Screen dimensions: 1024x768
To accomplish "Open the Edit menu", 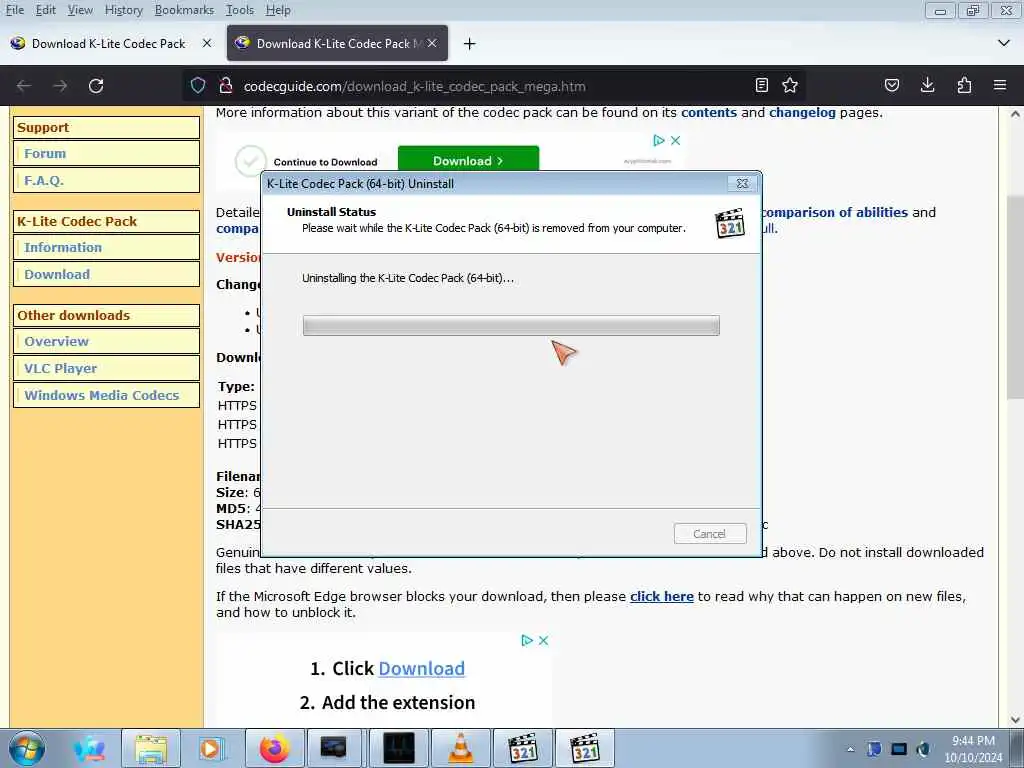I will coord(45,10).
